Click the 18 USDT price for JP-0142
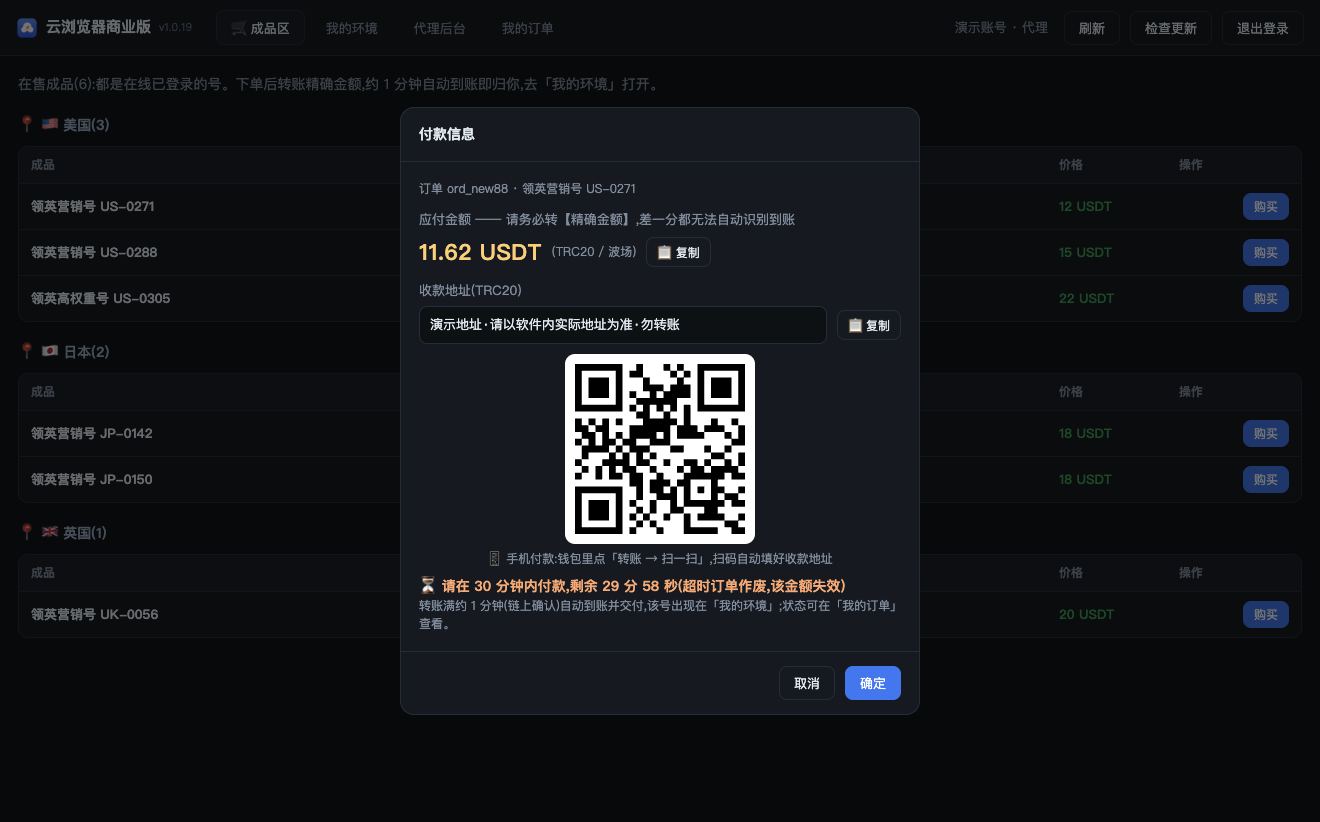 click(1085, 433)
